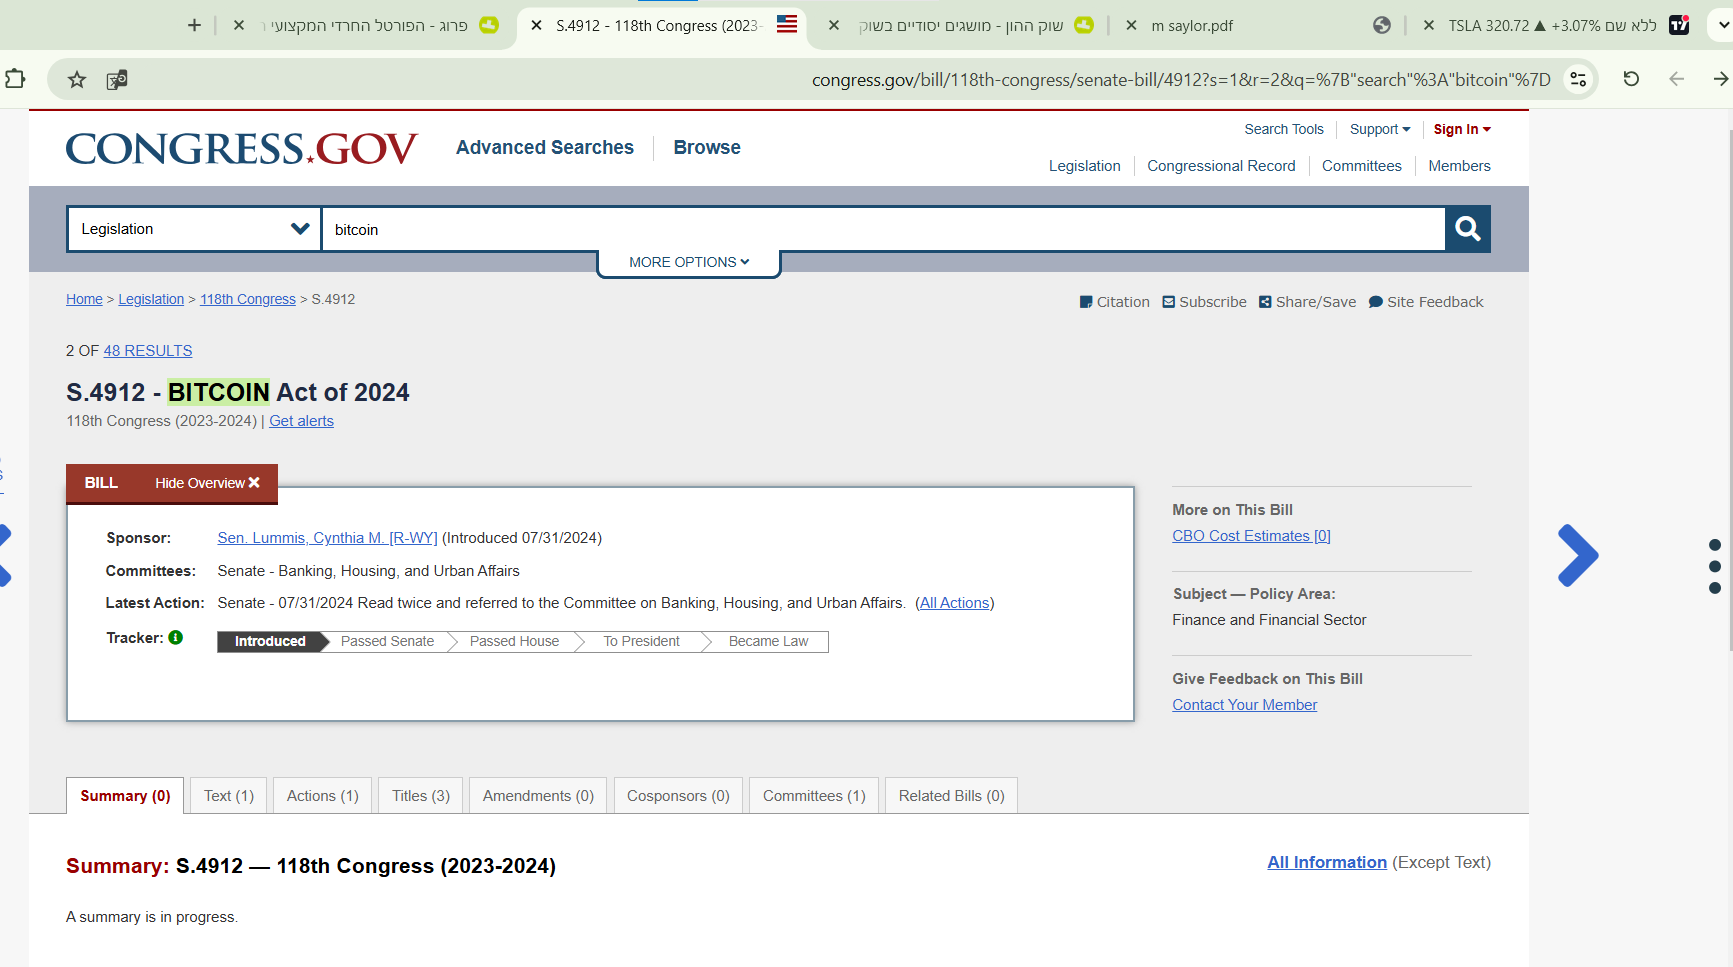The width and height of the screenshot is (1733, 967).
Task: Click the Passed House tracker stage
Action: coord(514,642)
